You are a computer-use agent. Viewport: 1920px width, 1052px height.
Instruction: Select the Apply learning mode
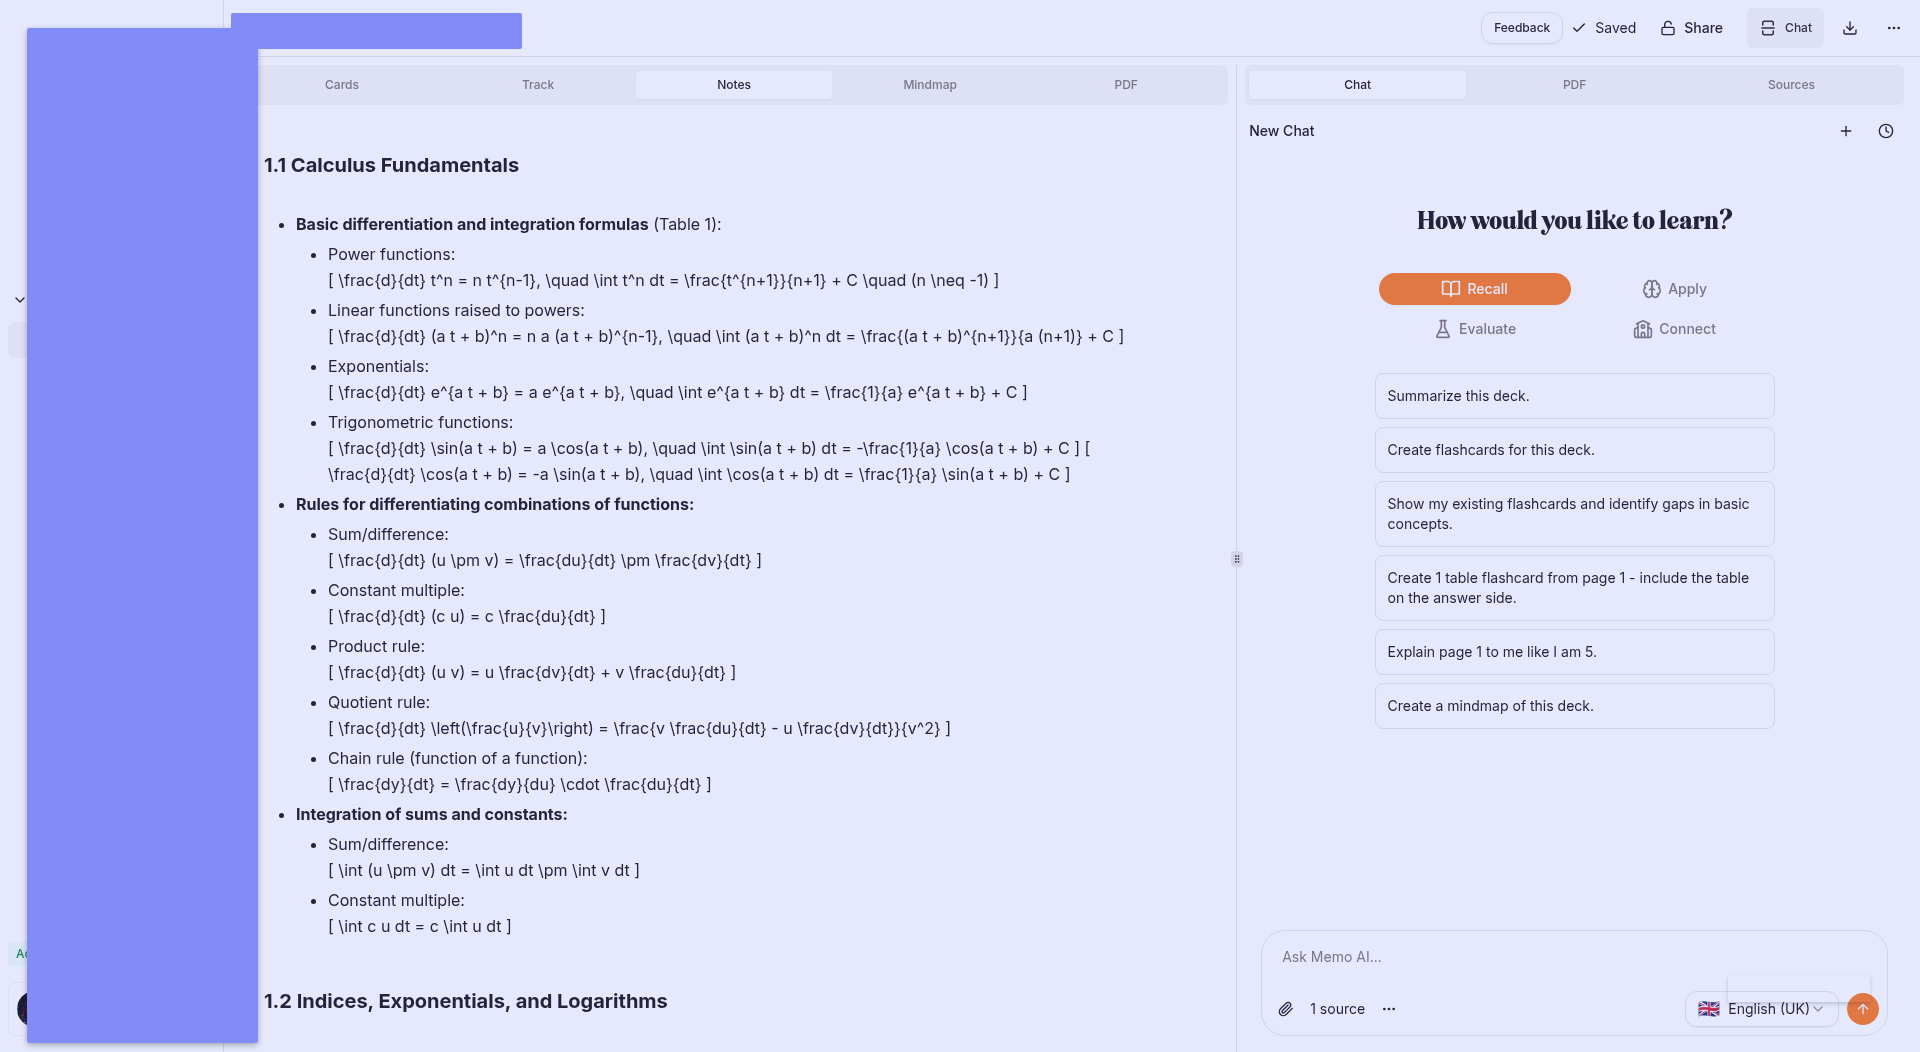(x=1674, y=289)
